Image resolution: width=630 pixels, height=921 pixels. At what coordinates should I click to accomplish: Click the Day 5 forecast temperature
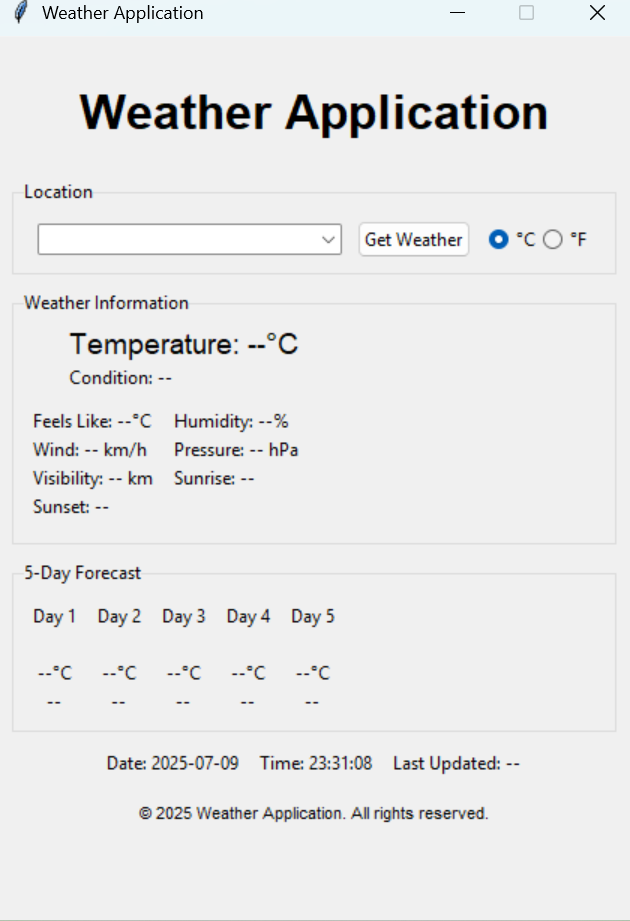click(x=313, y=673)
